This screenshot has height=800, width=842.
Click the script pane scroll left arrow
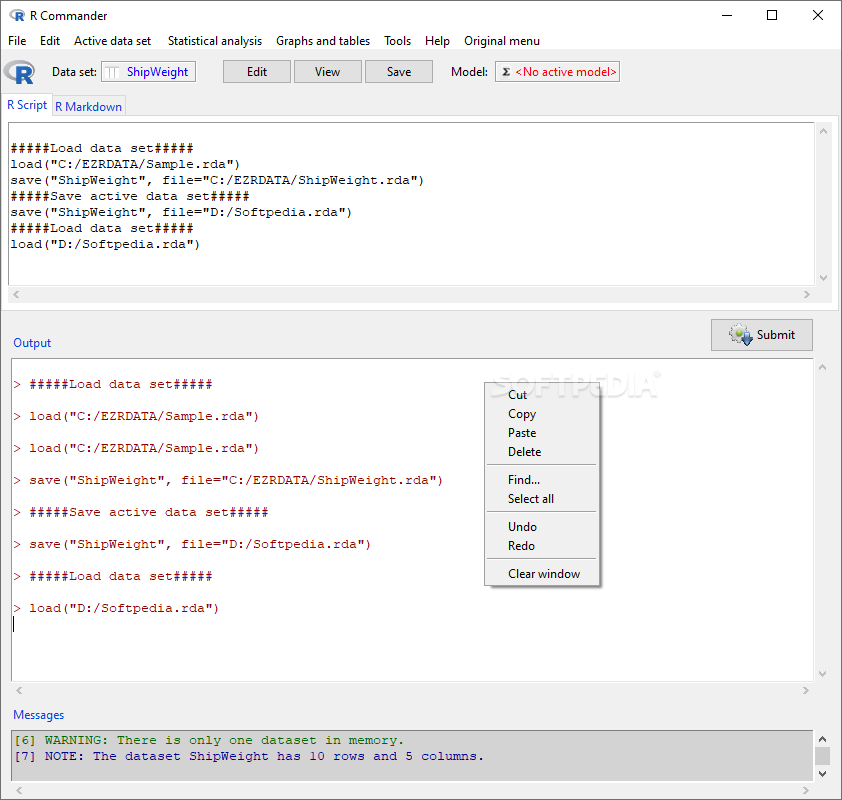coord(16,294)
